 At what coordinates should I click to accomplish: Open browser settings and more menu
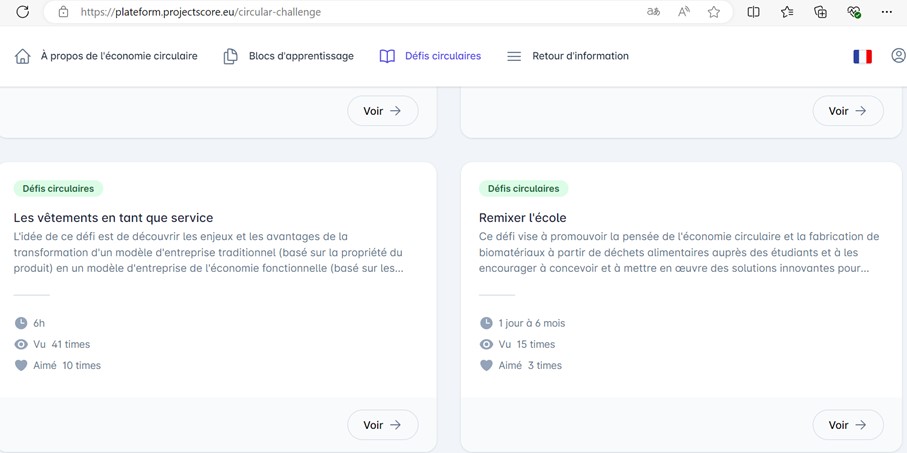pos(886,12)
